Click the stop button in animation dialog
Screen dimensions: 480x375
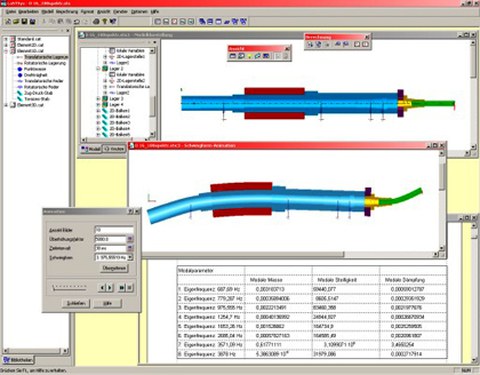[130, 287]
